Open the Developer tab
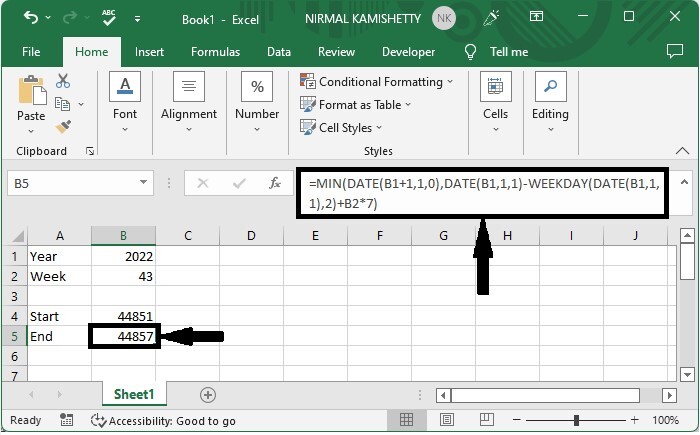This screenshot has height=435, width=700. [408, 52]
